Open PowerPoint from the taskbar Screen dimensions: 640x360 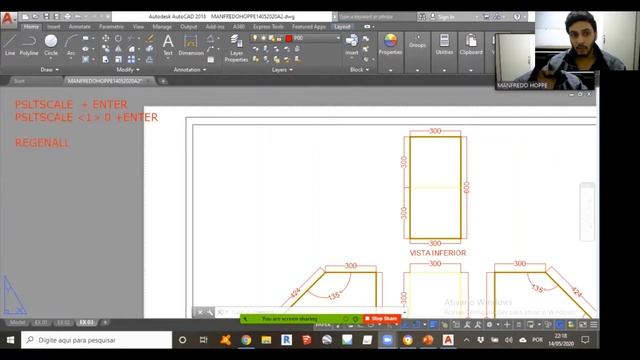(x=427, y=340)
